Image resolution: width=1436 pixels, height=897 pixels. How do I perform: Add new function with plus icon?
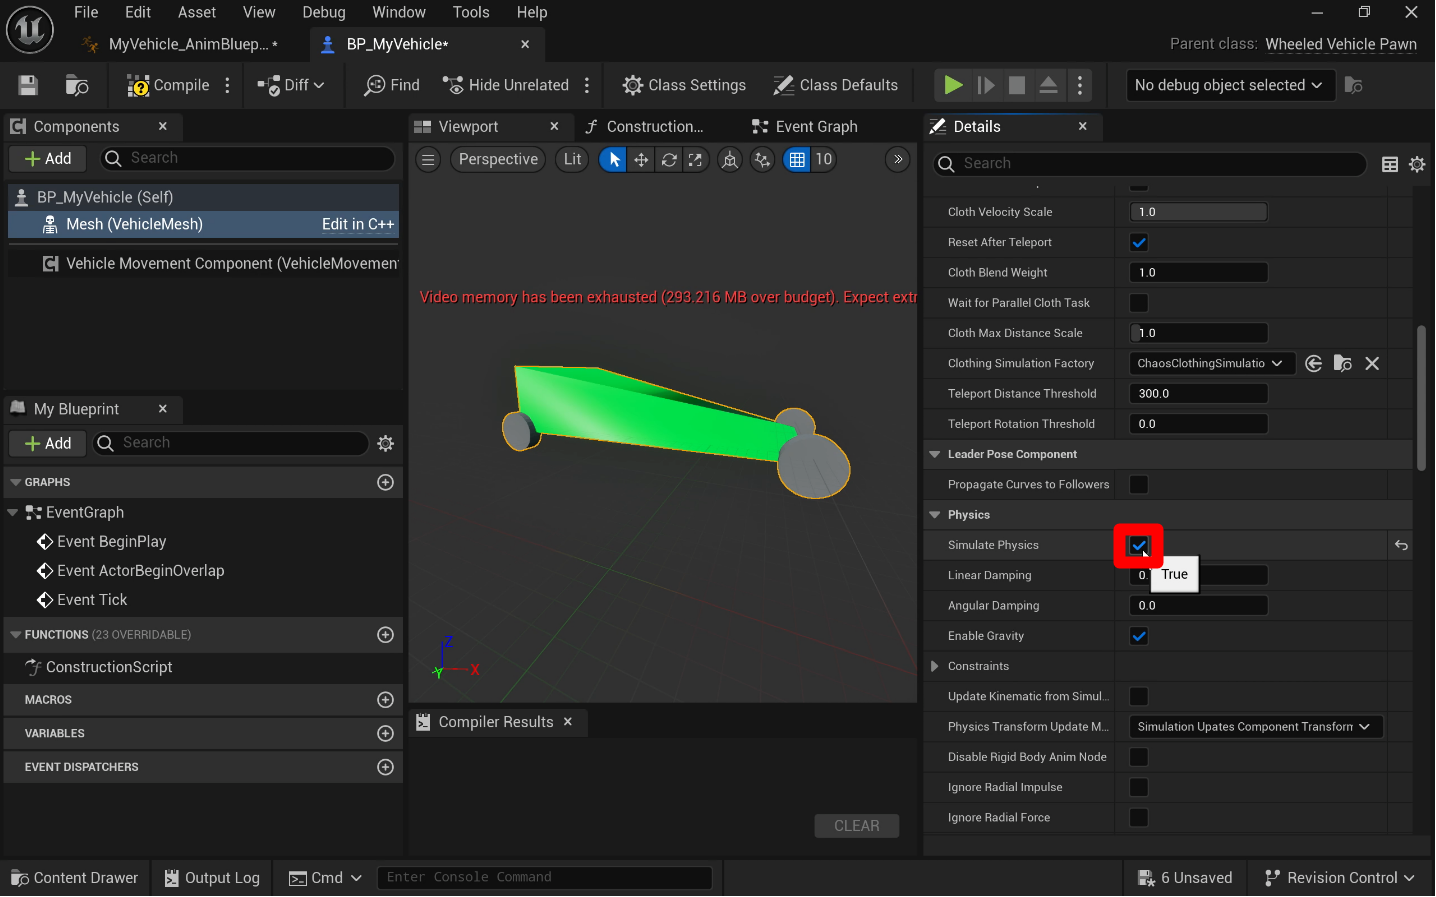[385, 635]
